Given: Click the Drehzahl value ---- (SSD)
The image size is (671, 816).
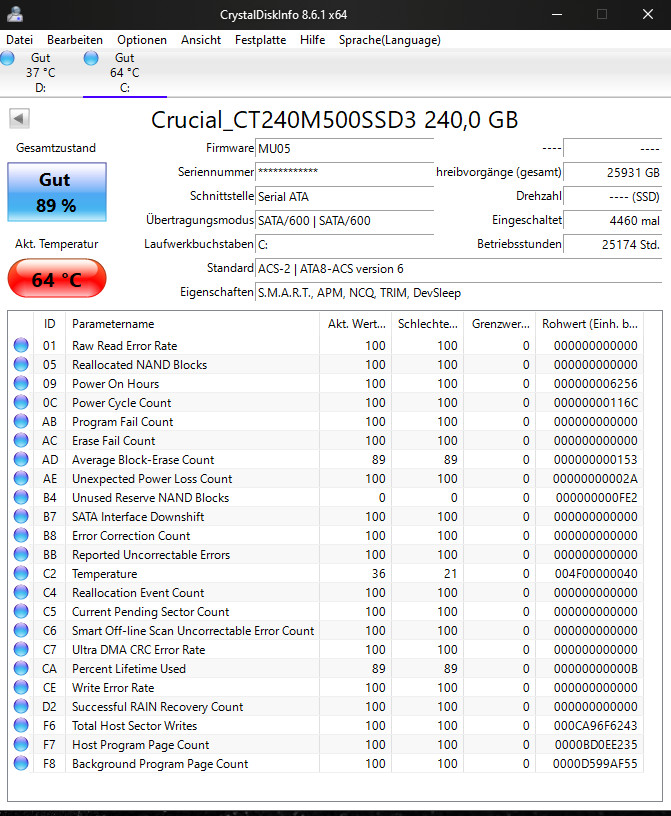Looking at the screenshot, I should click(613, 197).
